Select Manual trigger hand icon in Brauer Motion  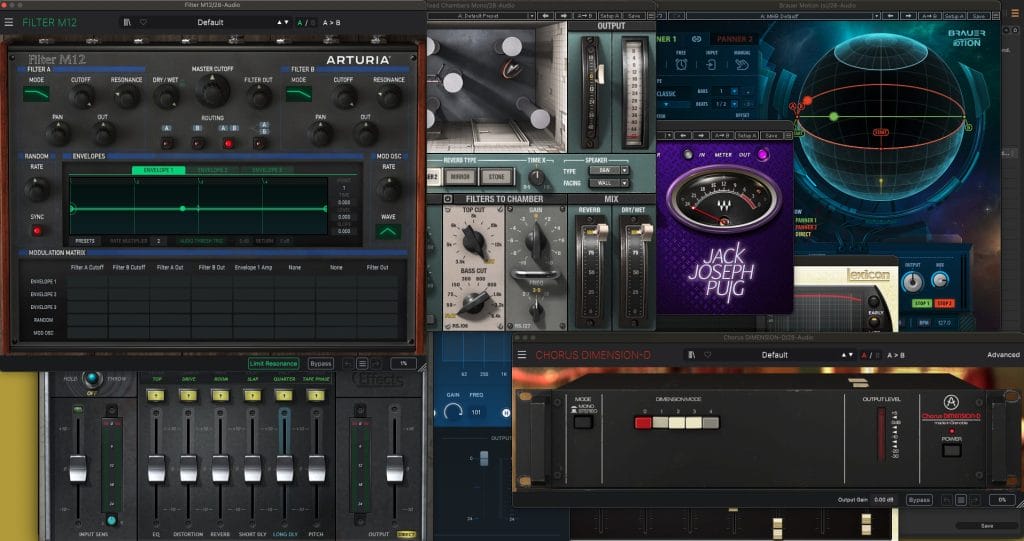742,64
